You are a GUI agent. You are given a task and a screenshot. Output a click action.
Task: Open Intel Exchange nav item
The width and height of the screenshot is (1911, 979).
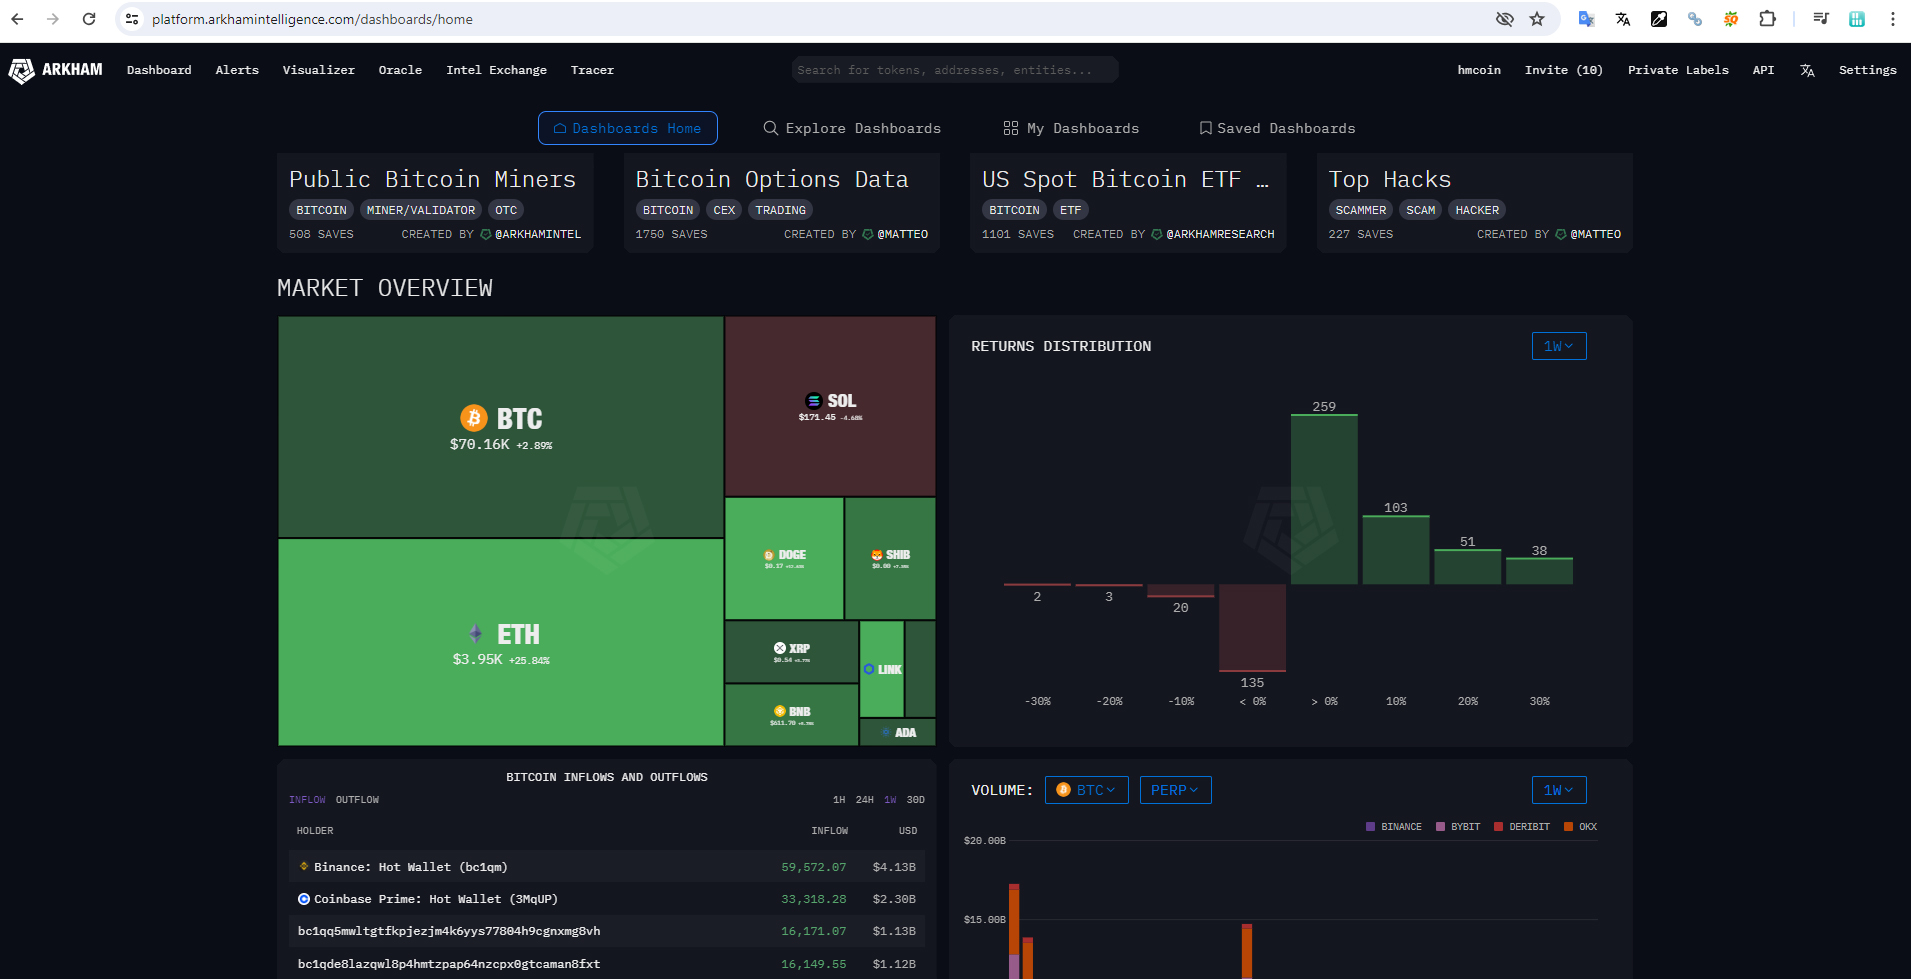(x=496, y=70)
